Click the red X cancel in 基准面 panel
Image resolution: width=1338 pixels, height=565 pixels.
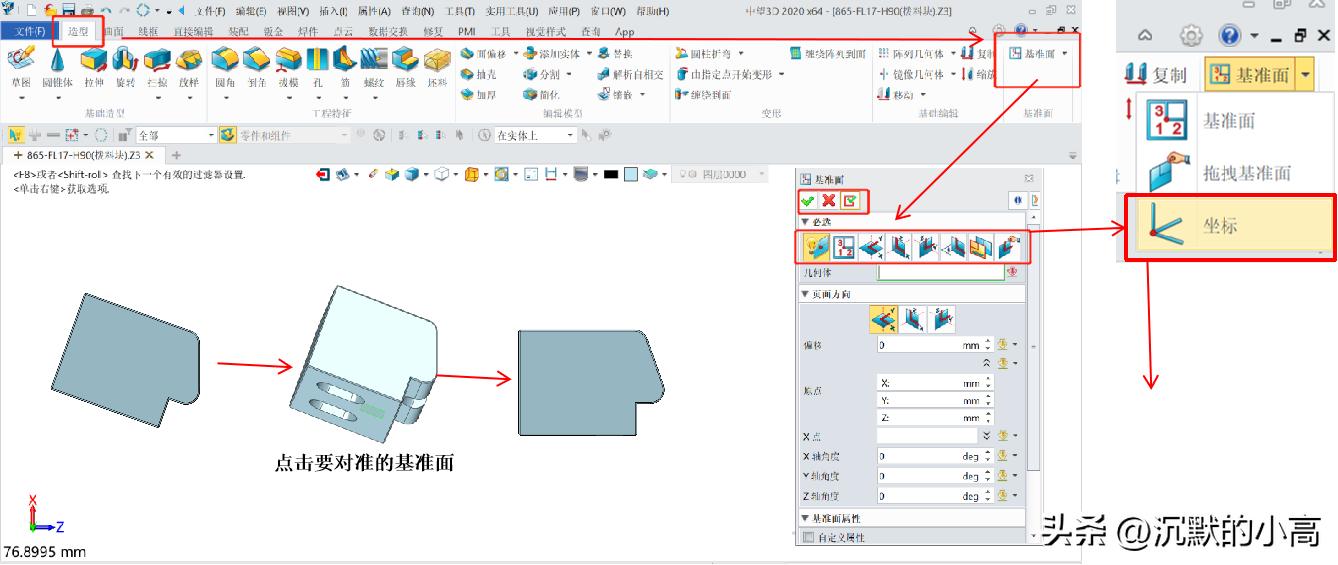[x=828, y=201]
